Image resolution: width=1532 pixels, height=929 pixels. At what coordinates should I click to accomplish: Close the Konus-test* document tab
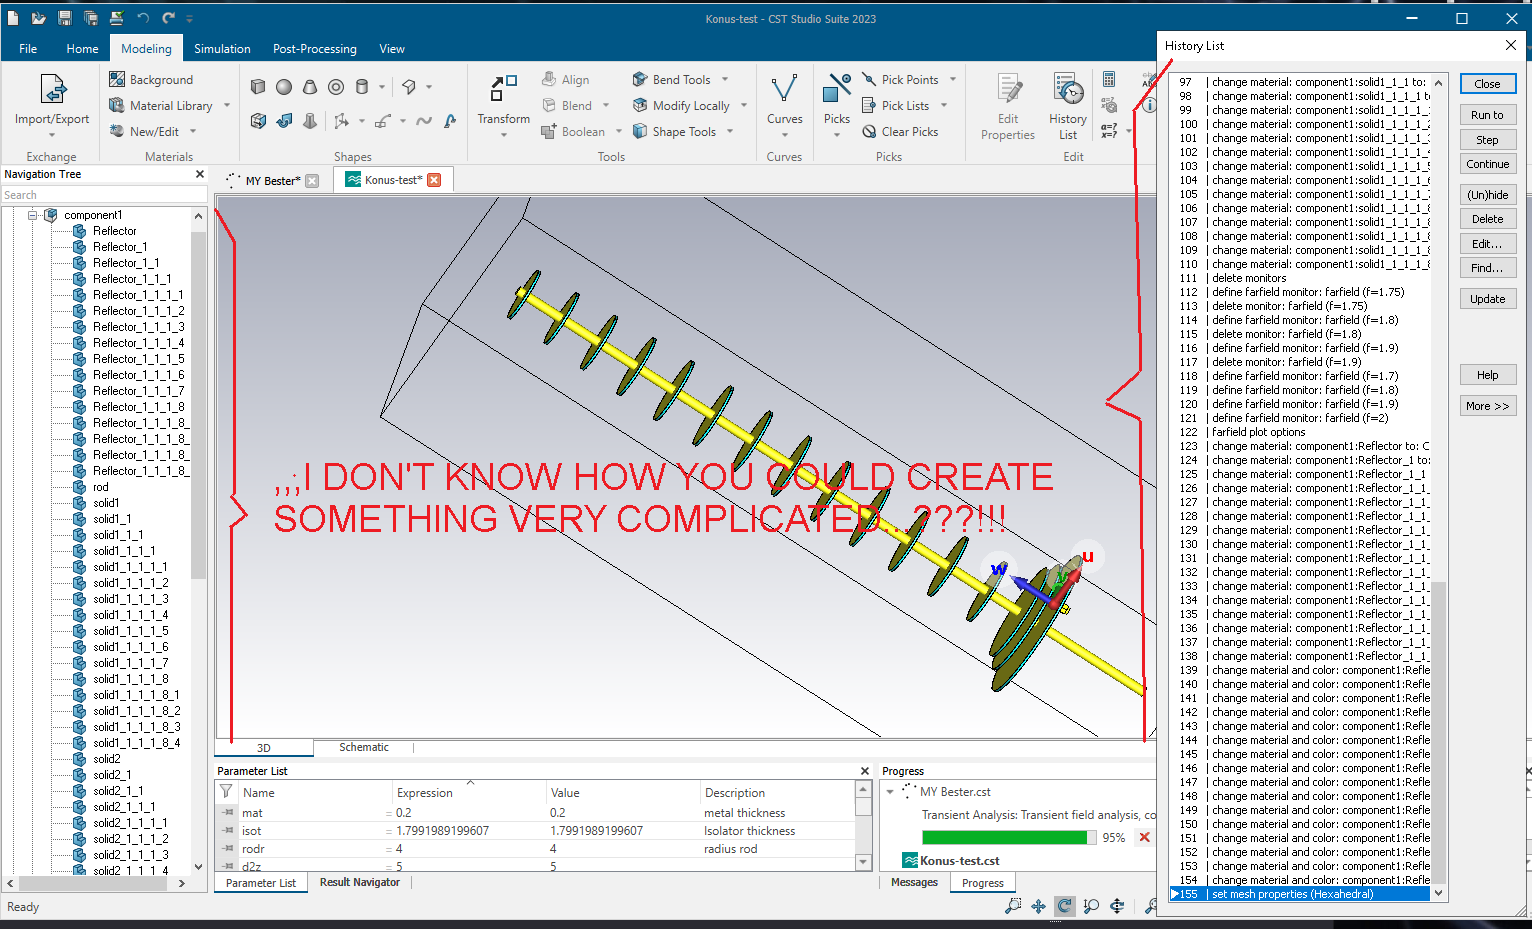pos(434,180)
